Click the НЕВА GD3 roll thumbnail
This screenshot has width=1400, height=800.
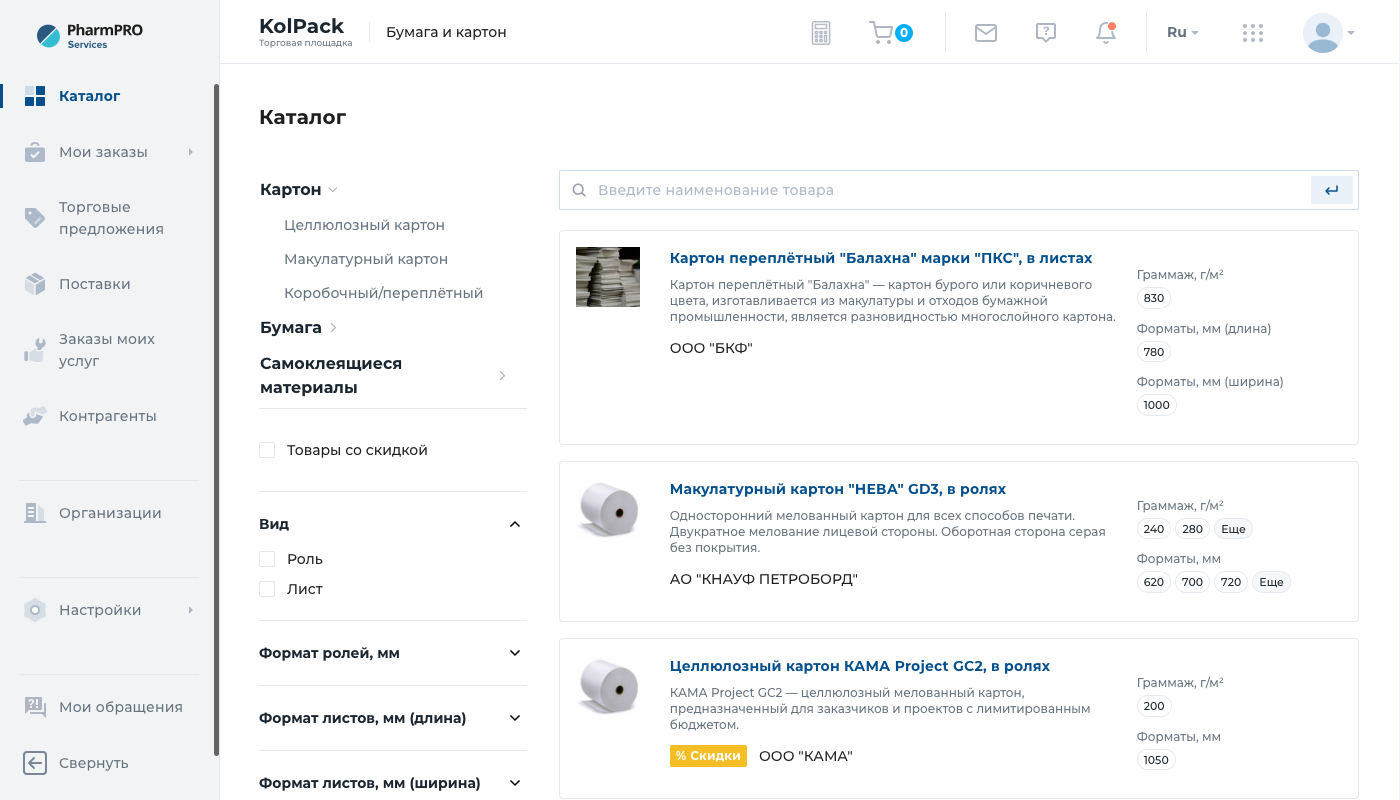608,508
